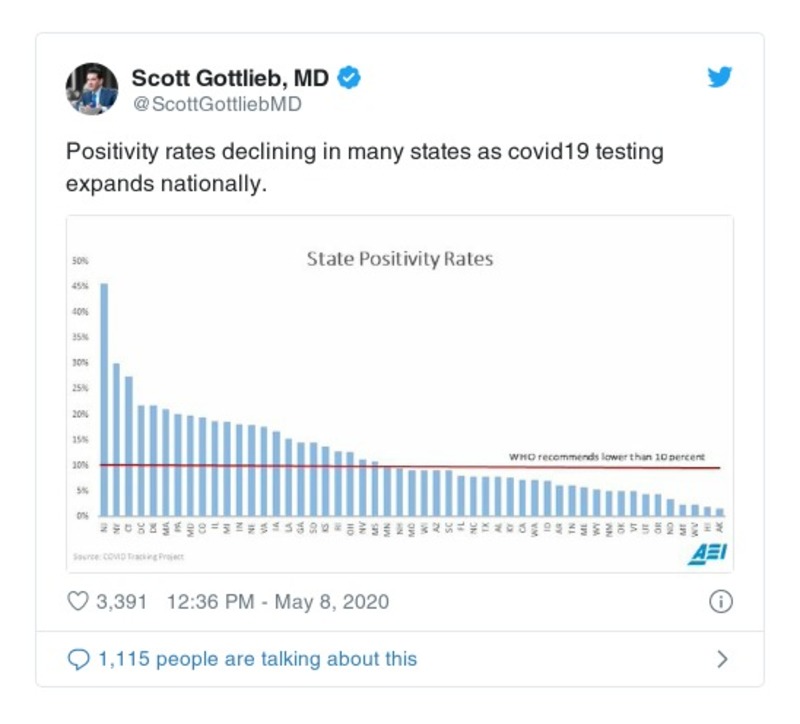Click the red WHO 10 percent line label

tap(607, 457)
